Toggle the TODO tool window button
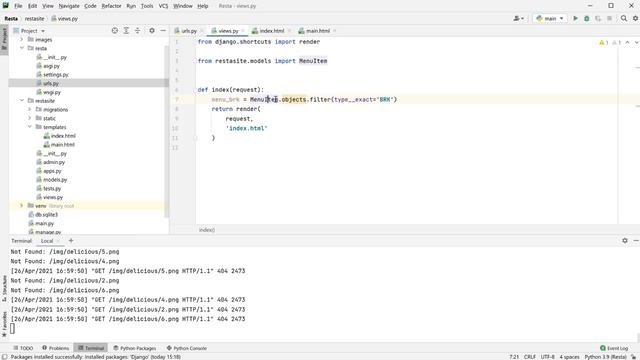Viewport: 640px width, 360px height. pyautogui.click(x=23, y=348)
